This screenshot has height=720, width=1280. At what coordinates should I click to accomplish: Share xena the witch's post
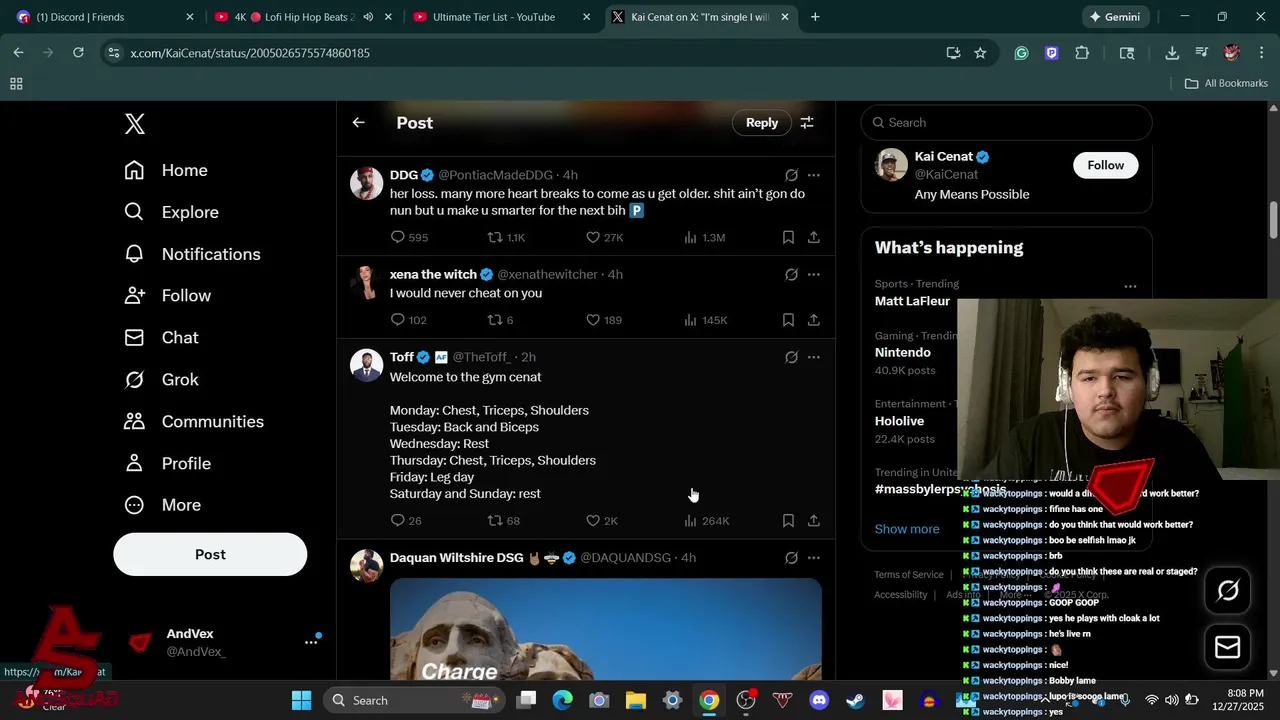coord(814,320)
